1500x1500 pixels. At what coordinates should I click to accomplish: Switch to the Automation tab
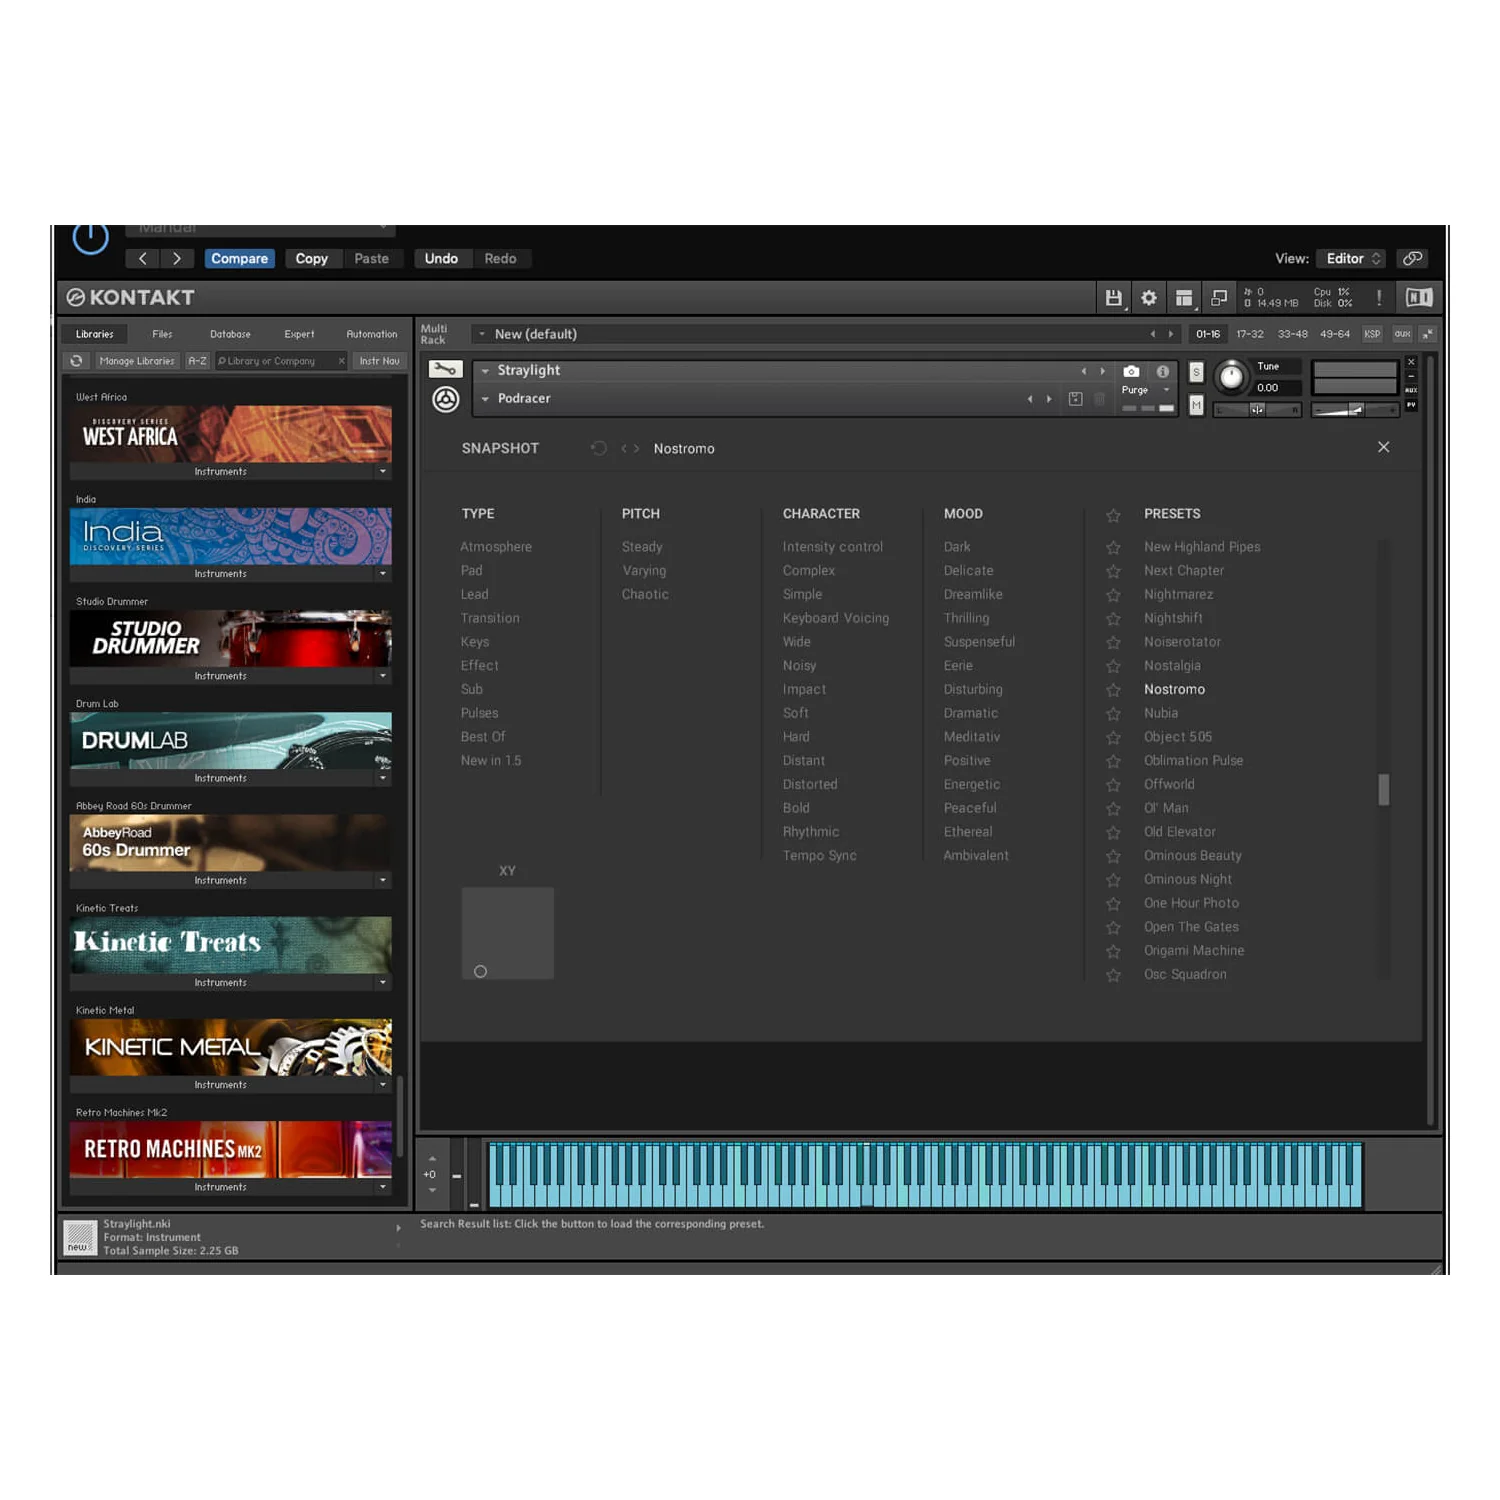point(371,334)
